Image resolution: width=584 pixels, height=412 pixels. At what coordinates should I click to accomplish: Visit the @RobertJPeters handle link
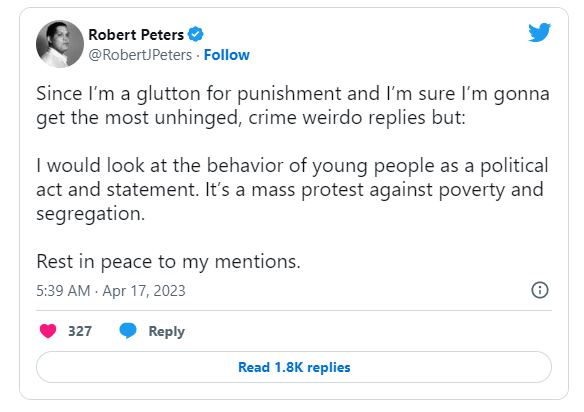140,55
